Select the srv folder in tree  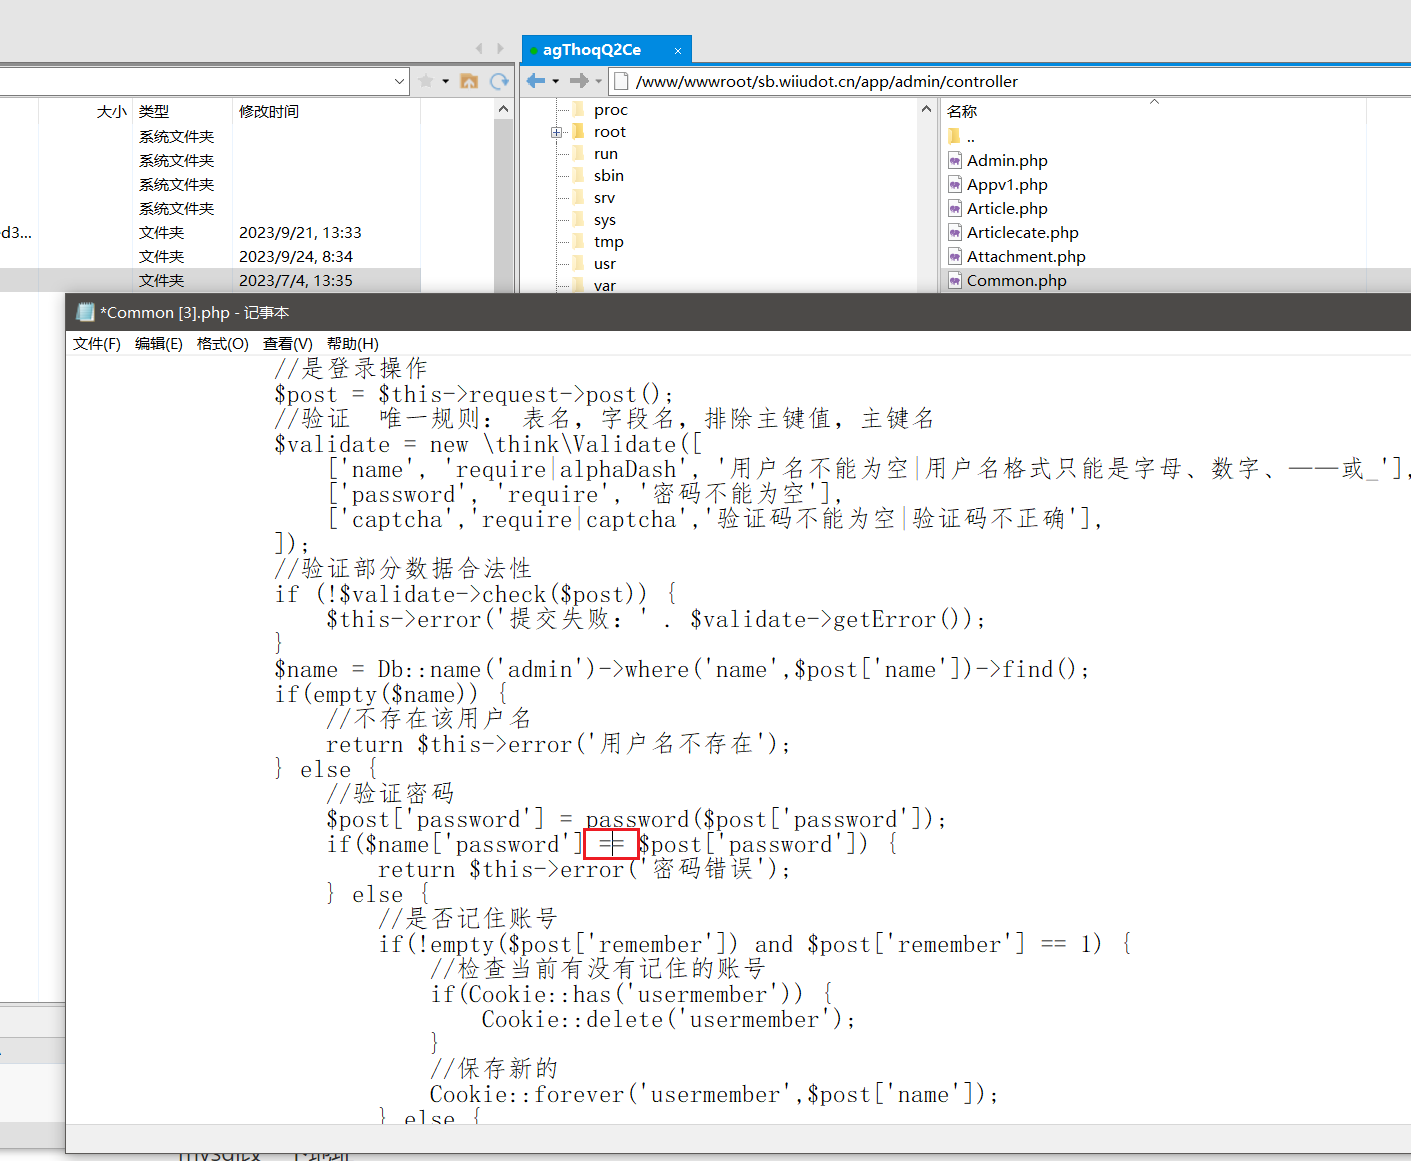point(604,198)
